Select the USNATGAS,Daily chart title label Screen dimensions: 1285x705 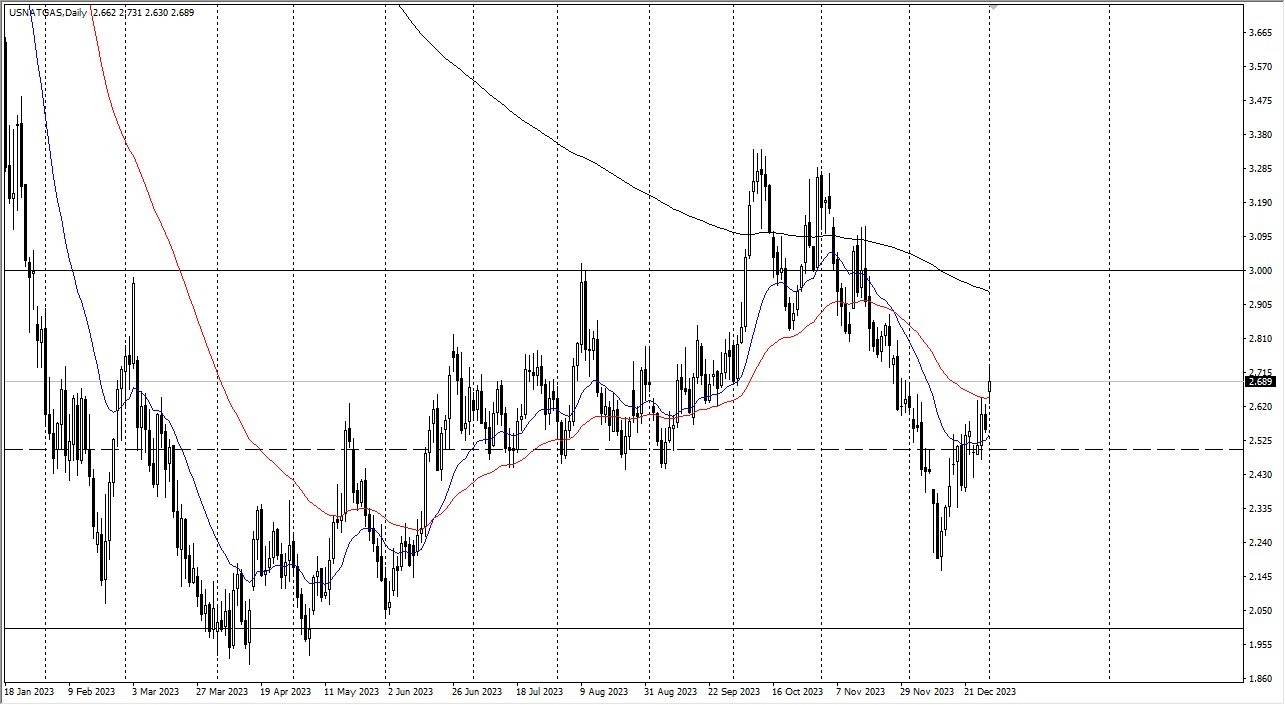coord(48,11)
